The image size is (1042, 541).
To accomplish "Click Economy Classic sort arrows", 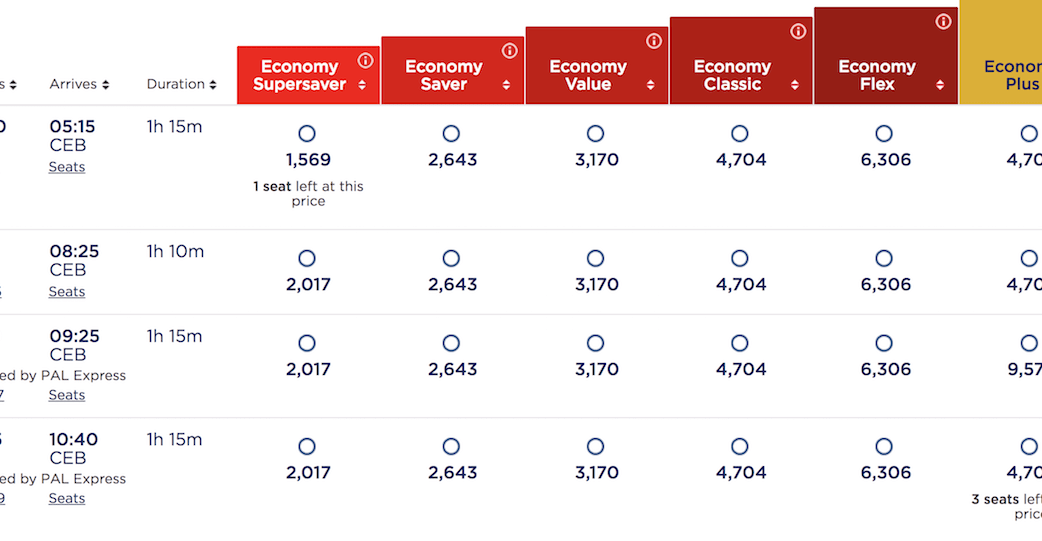I will (x=795, y=85).
